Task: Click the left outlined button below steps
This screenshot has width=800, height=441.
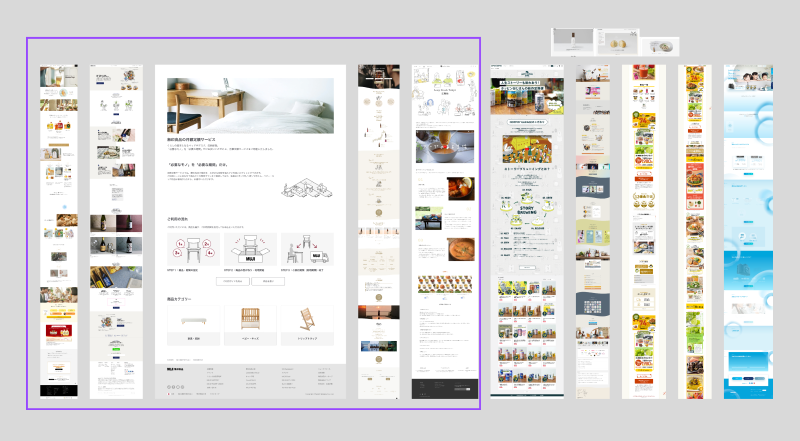Action: [x=229, y=282]
